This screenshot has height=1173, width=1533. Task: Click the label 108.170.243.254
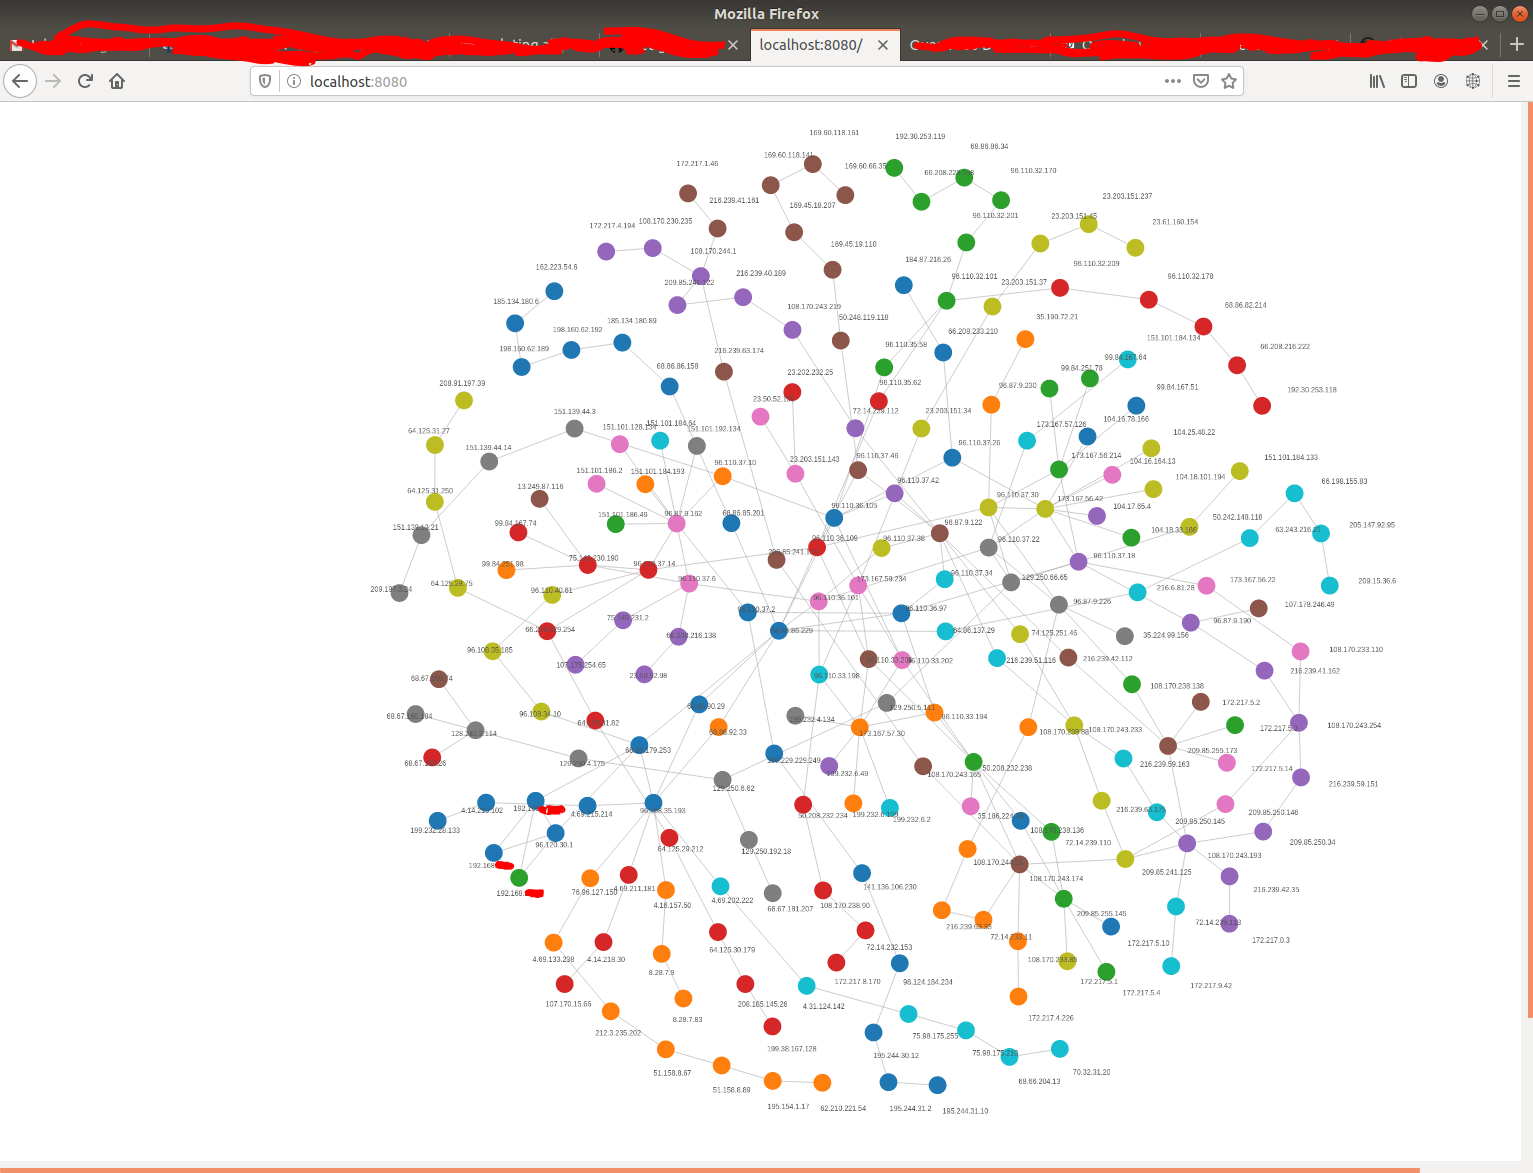point(1354,726)
